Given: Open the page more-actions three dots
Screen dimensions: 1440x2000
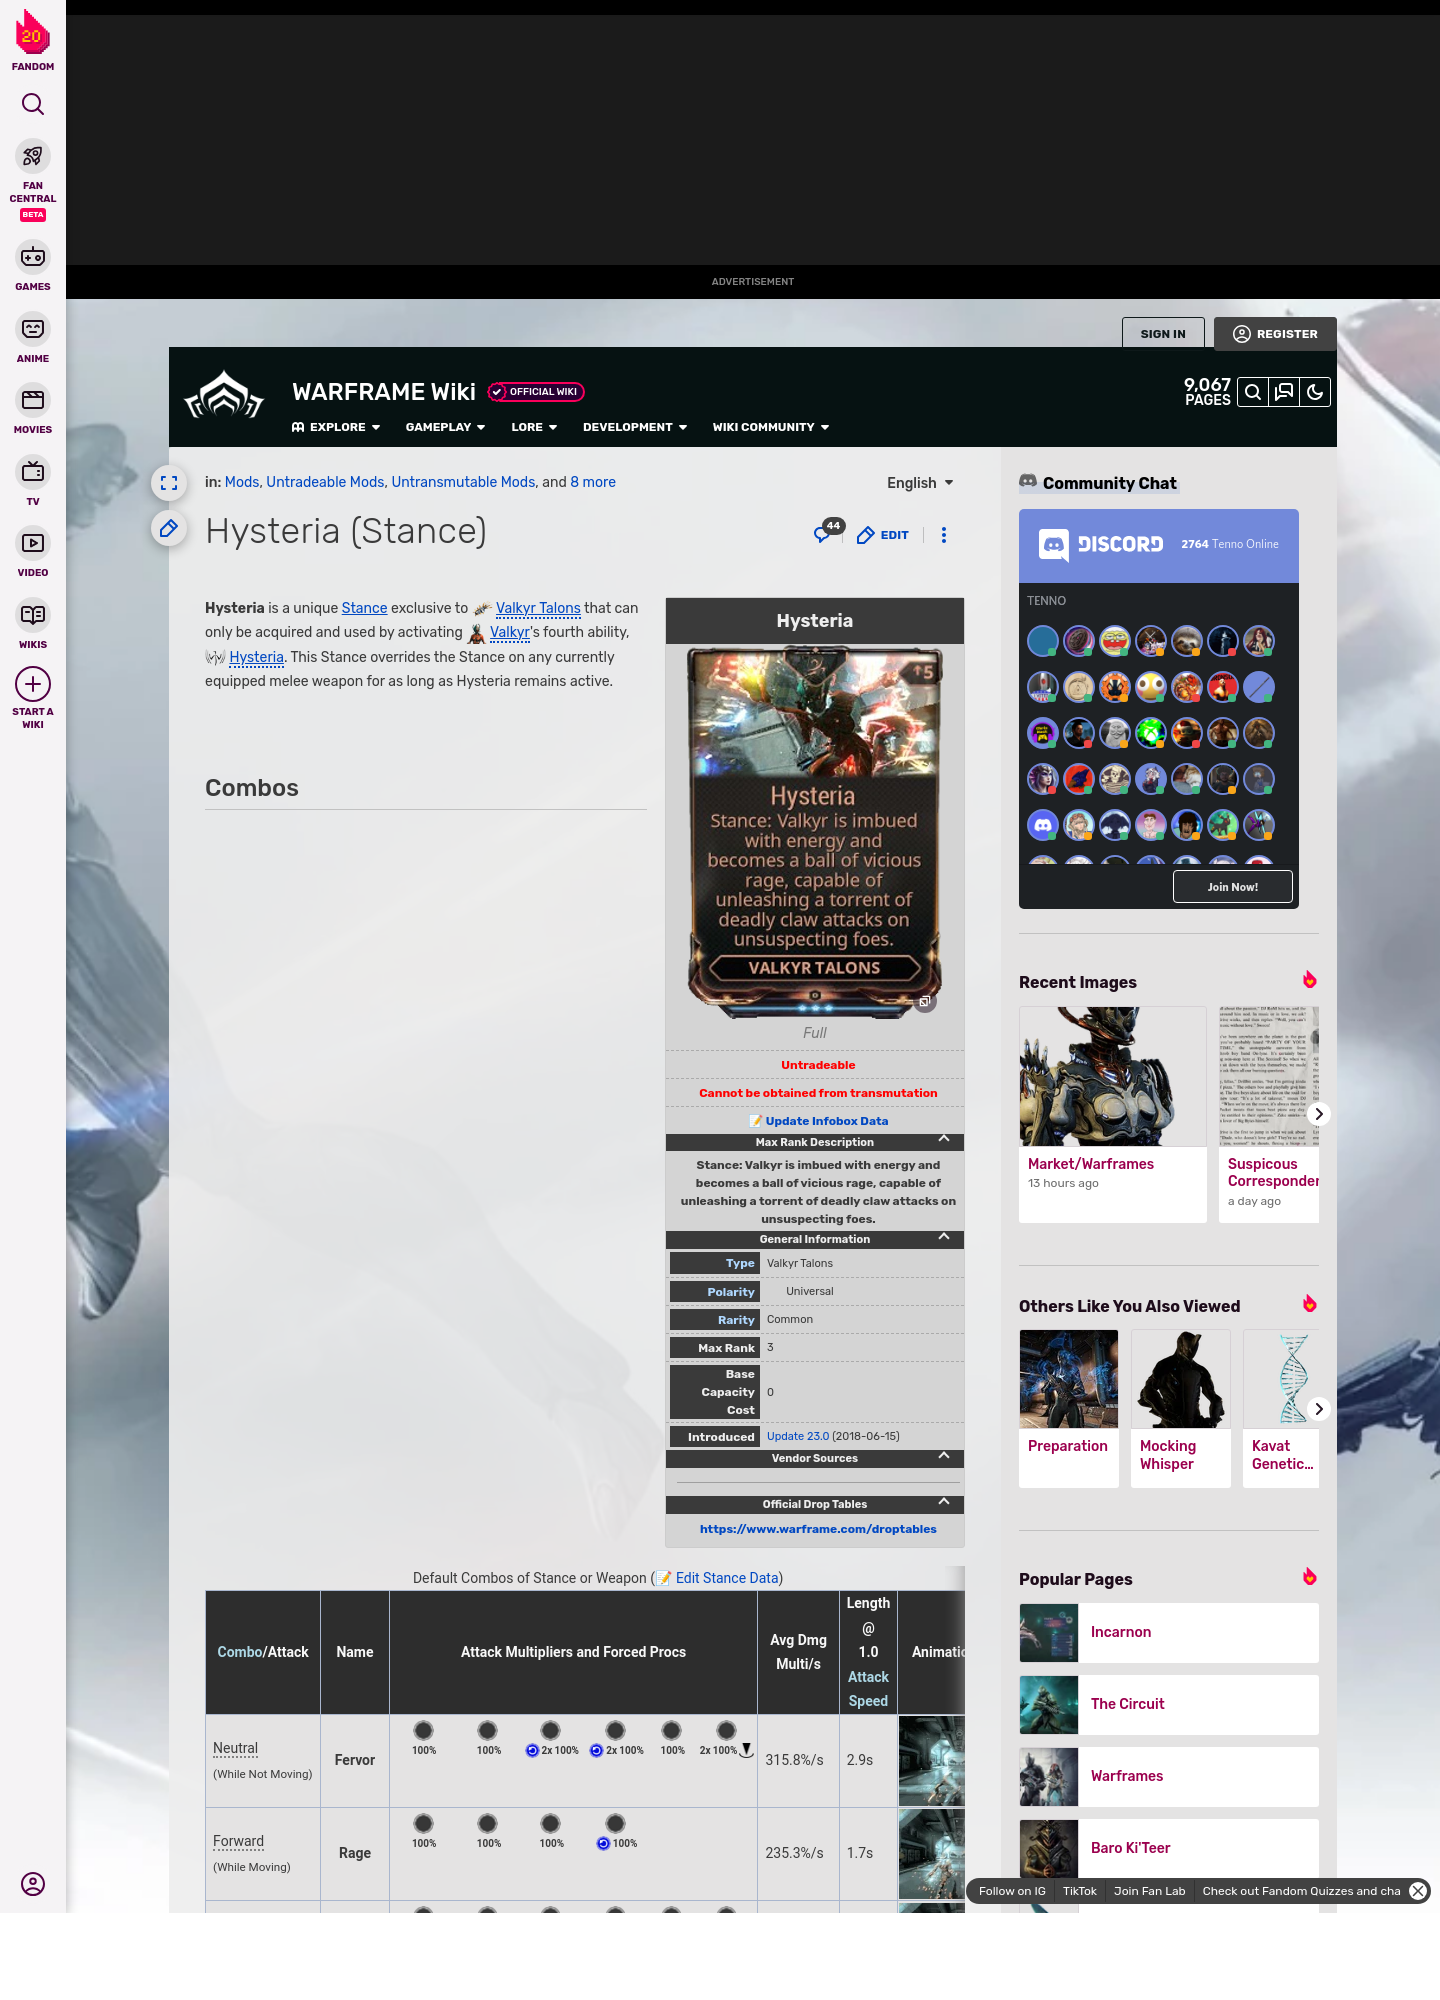Looking at the screenshot, I should (x=943, y=535).
